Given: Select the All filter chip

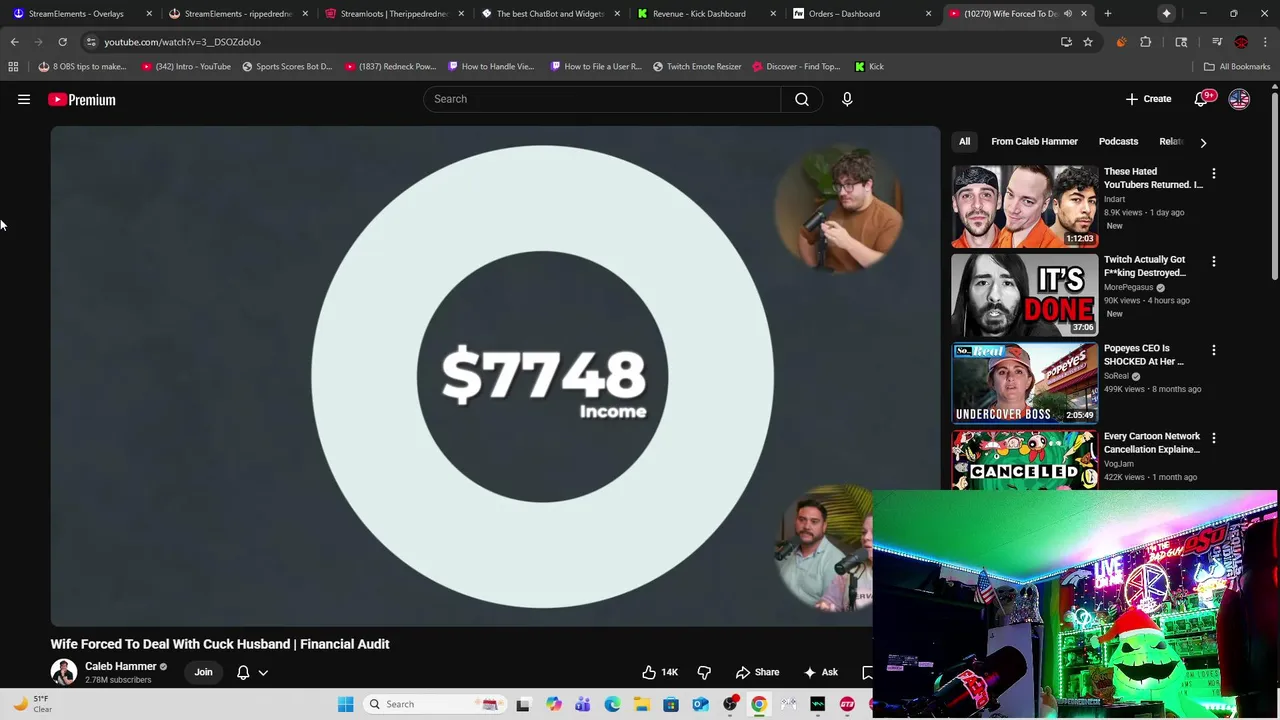Looking at the screenshot, I should click(964, 142).
